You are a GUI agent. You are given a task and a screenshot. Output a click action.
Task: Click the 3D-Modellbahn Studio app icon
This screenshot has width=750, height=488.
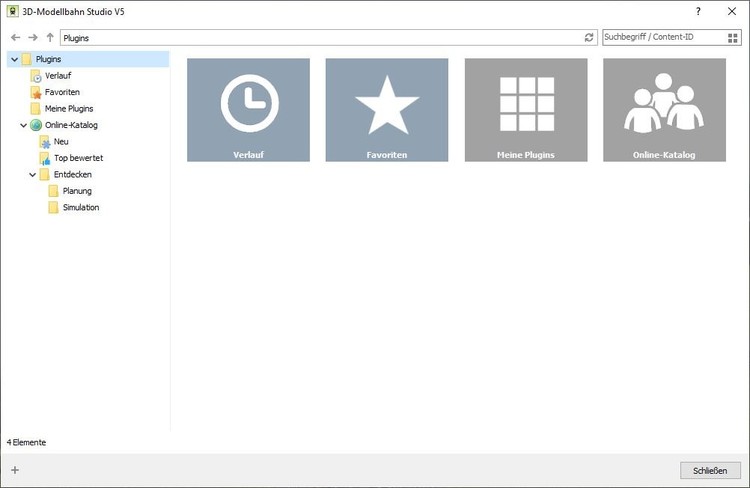pos(12,11)
